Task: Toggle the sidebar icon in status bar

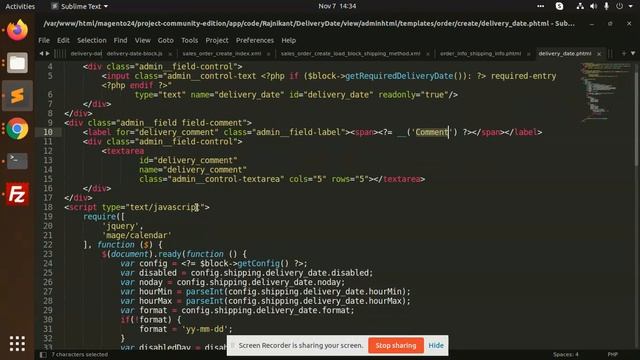Action: (x=43, y=354)
